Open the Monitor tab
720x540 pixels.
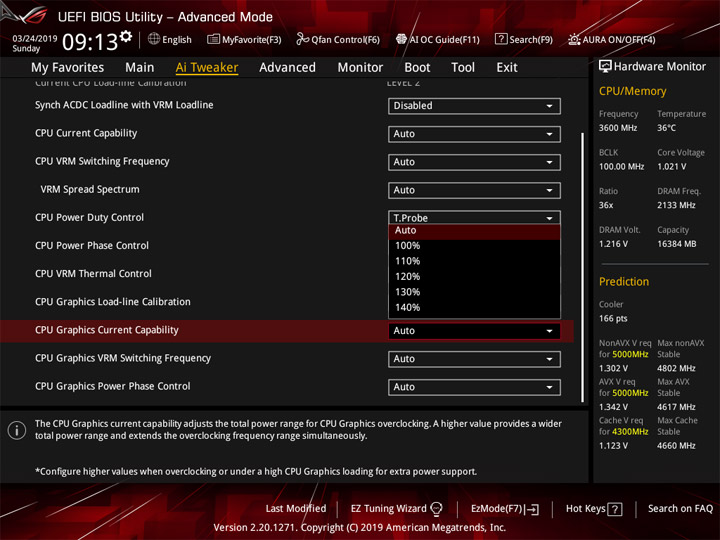(x=360, y=68)
